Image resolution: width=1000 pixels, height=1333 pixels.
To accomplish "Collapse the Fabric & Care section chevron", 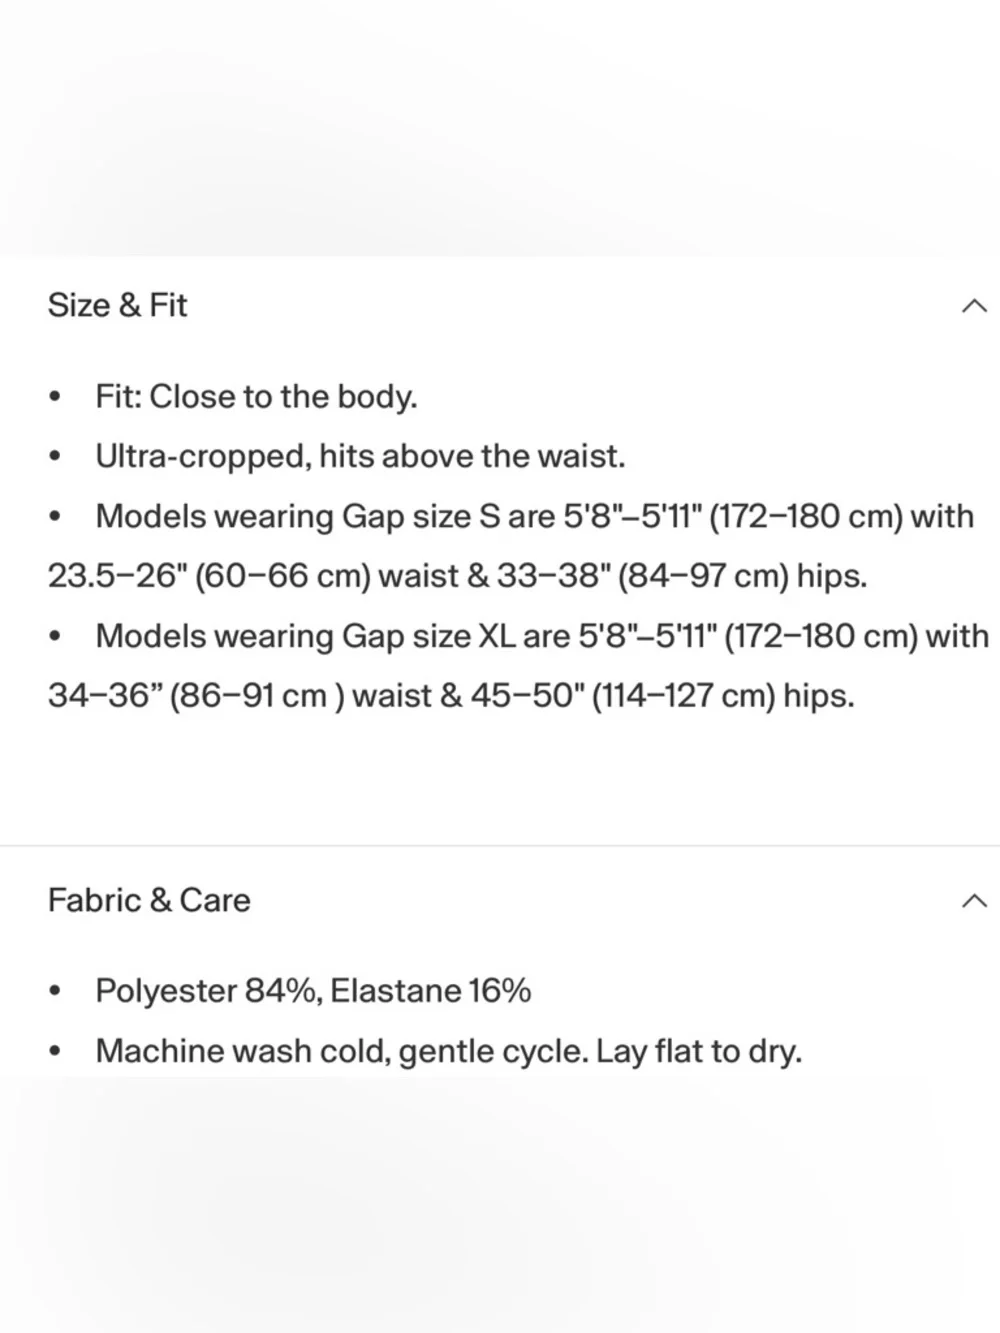I will tap(973, 901).
